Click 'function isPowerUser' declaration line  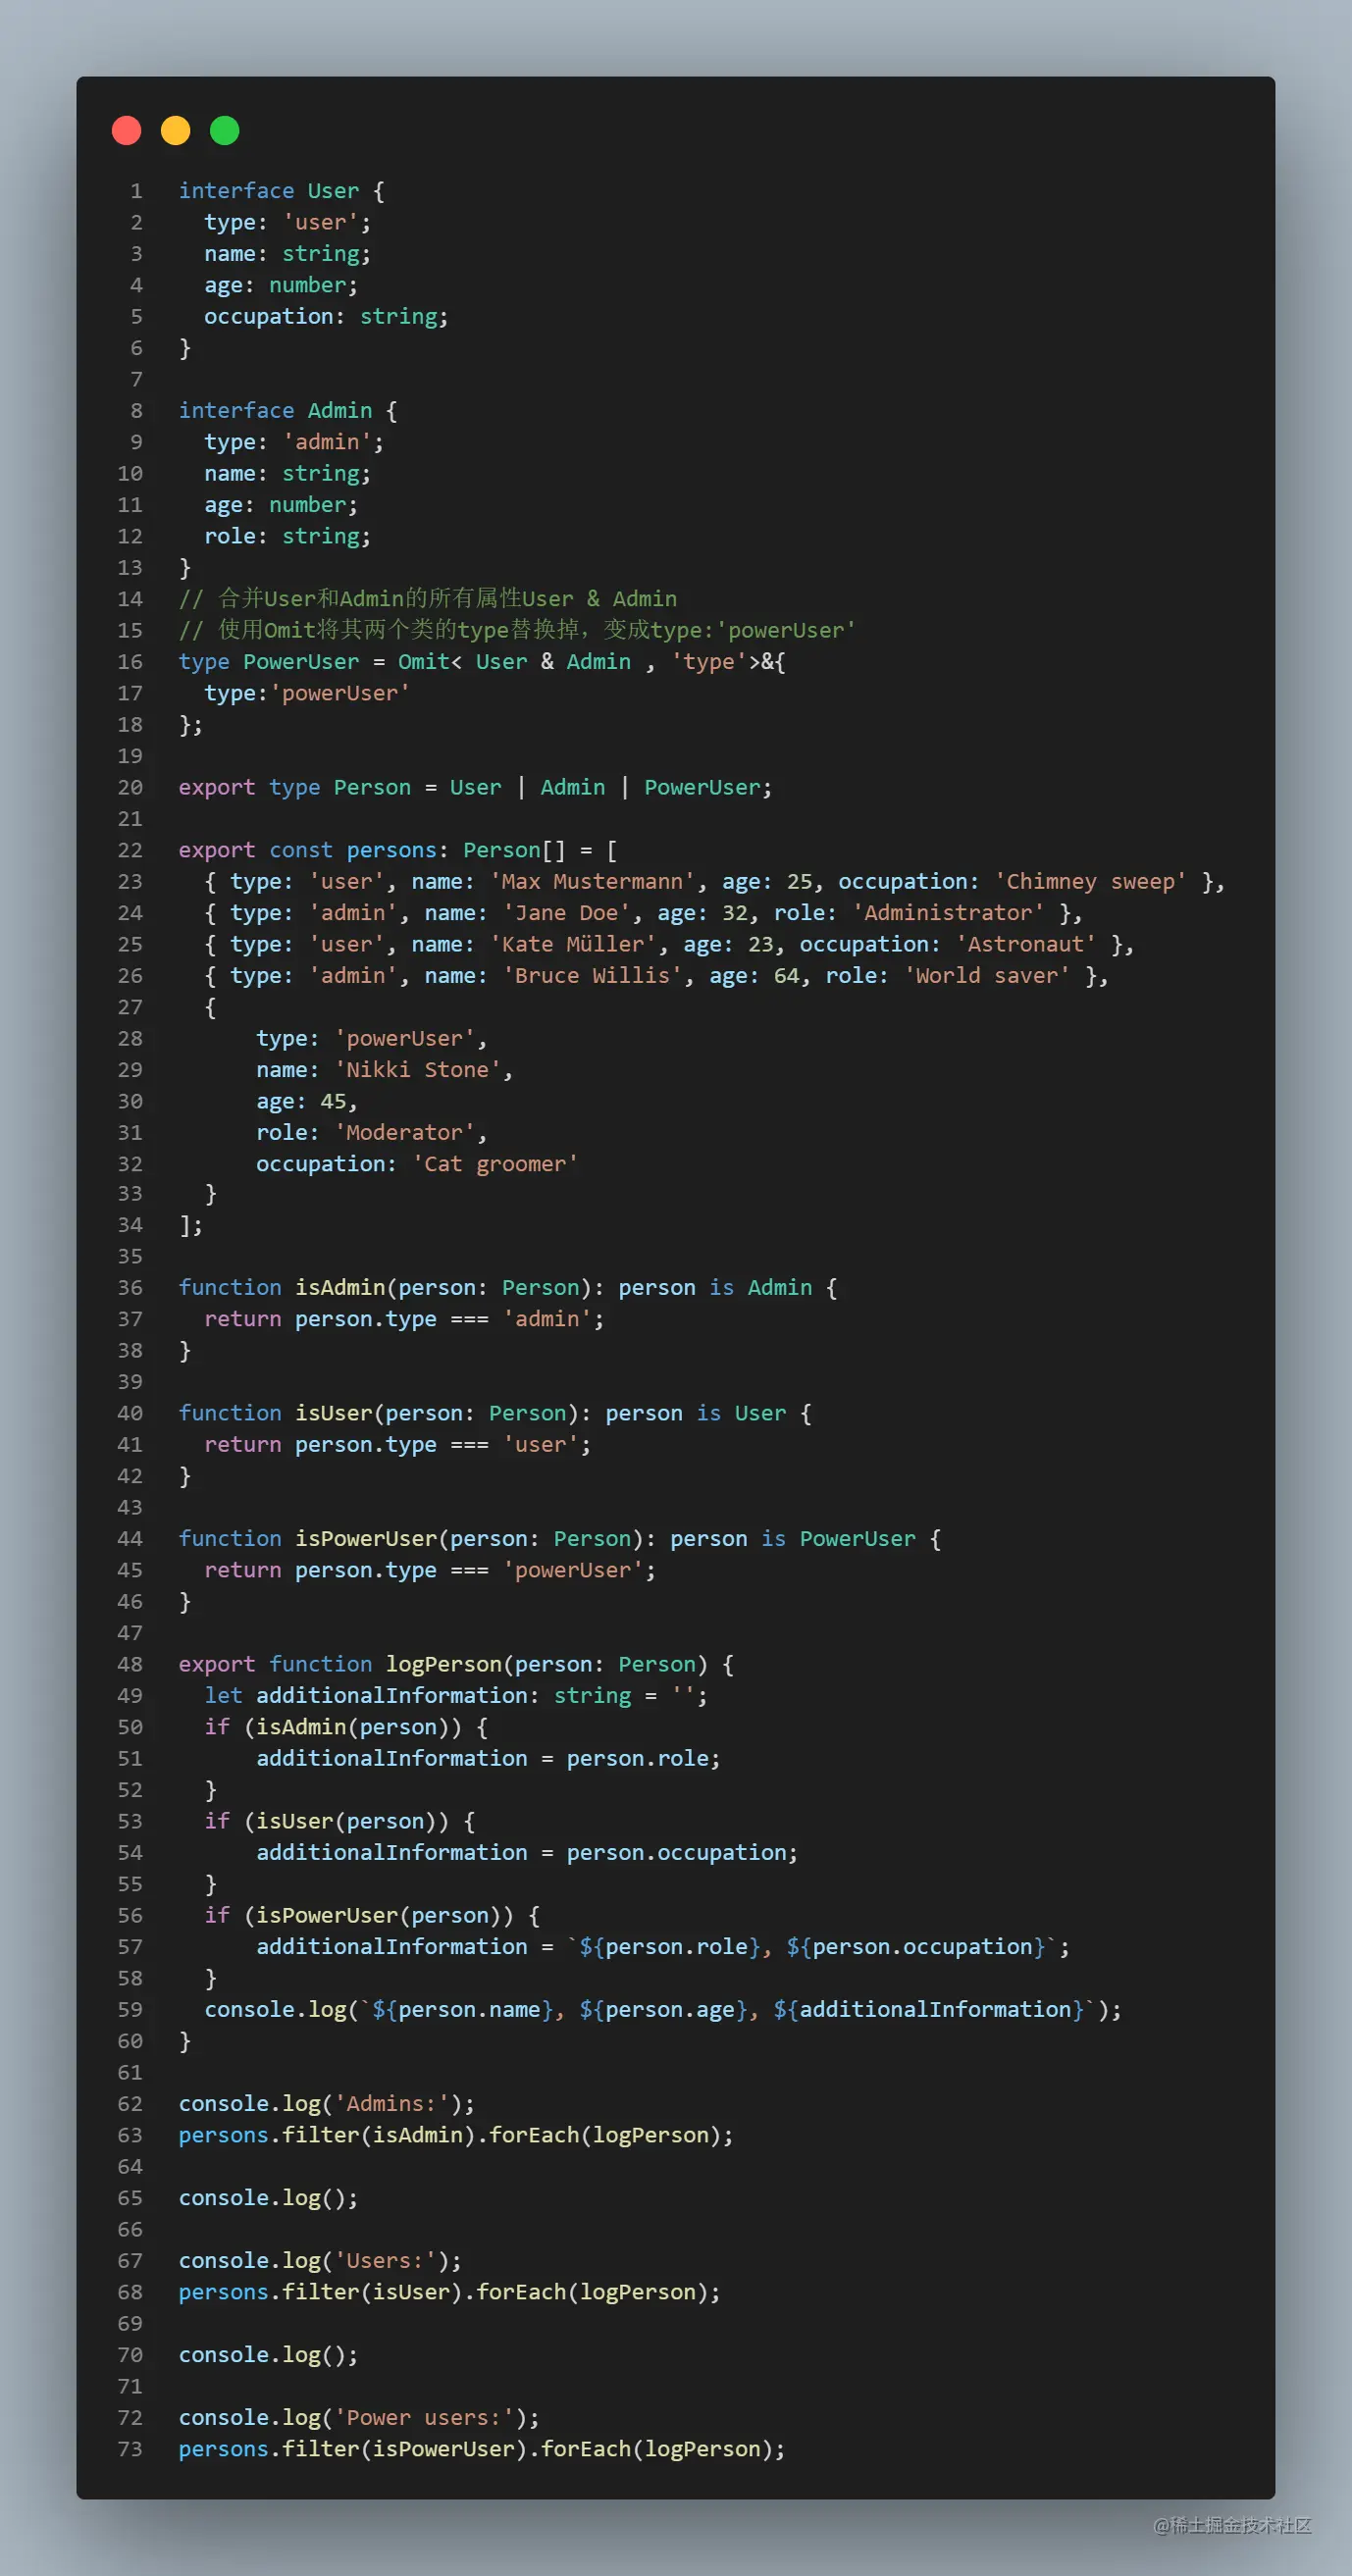560,1538
